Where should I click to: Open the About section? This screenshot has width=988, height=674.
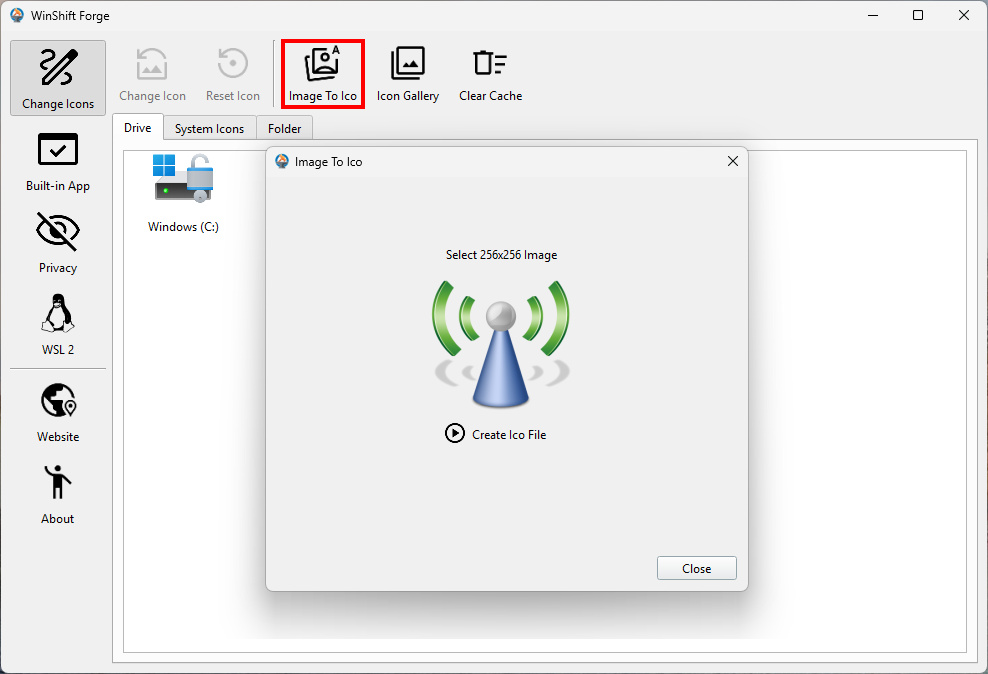tap(58, 494)
